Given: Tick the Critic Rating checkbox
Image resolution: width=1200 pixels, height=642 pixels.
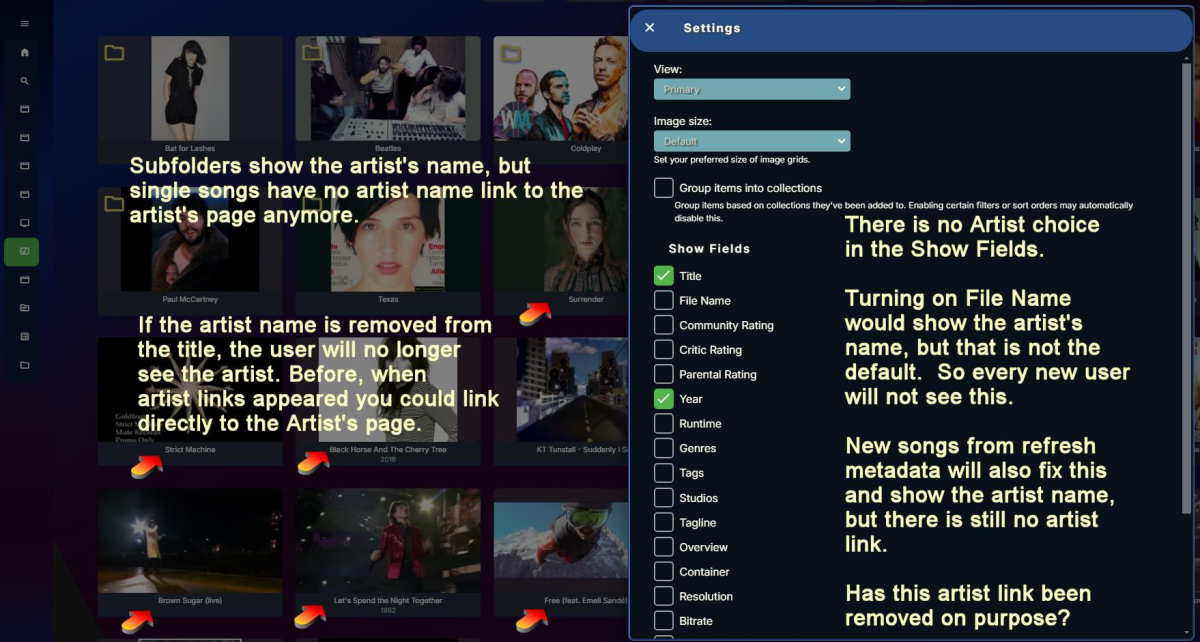Looking at the screenshot, I should (664, 350).
